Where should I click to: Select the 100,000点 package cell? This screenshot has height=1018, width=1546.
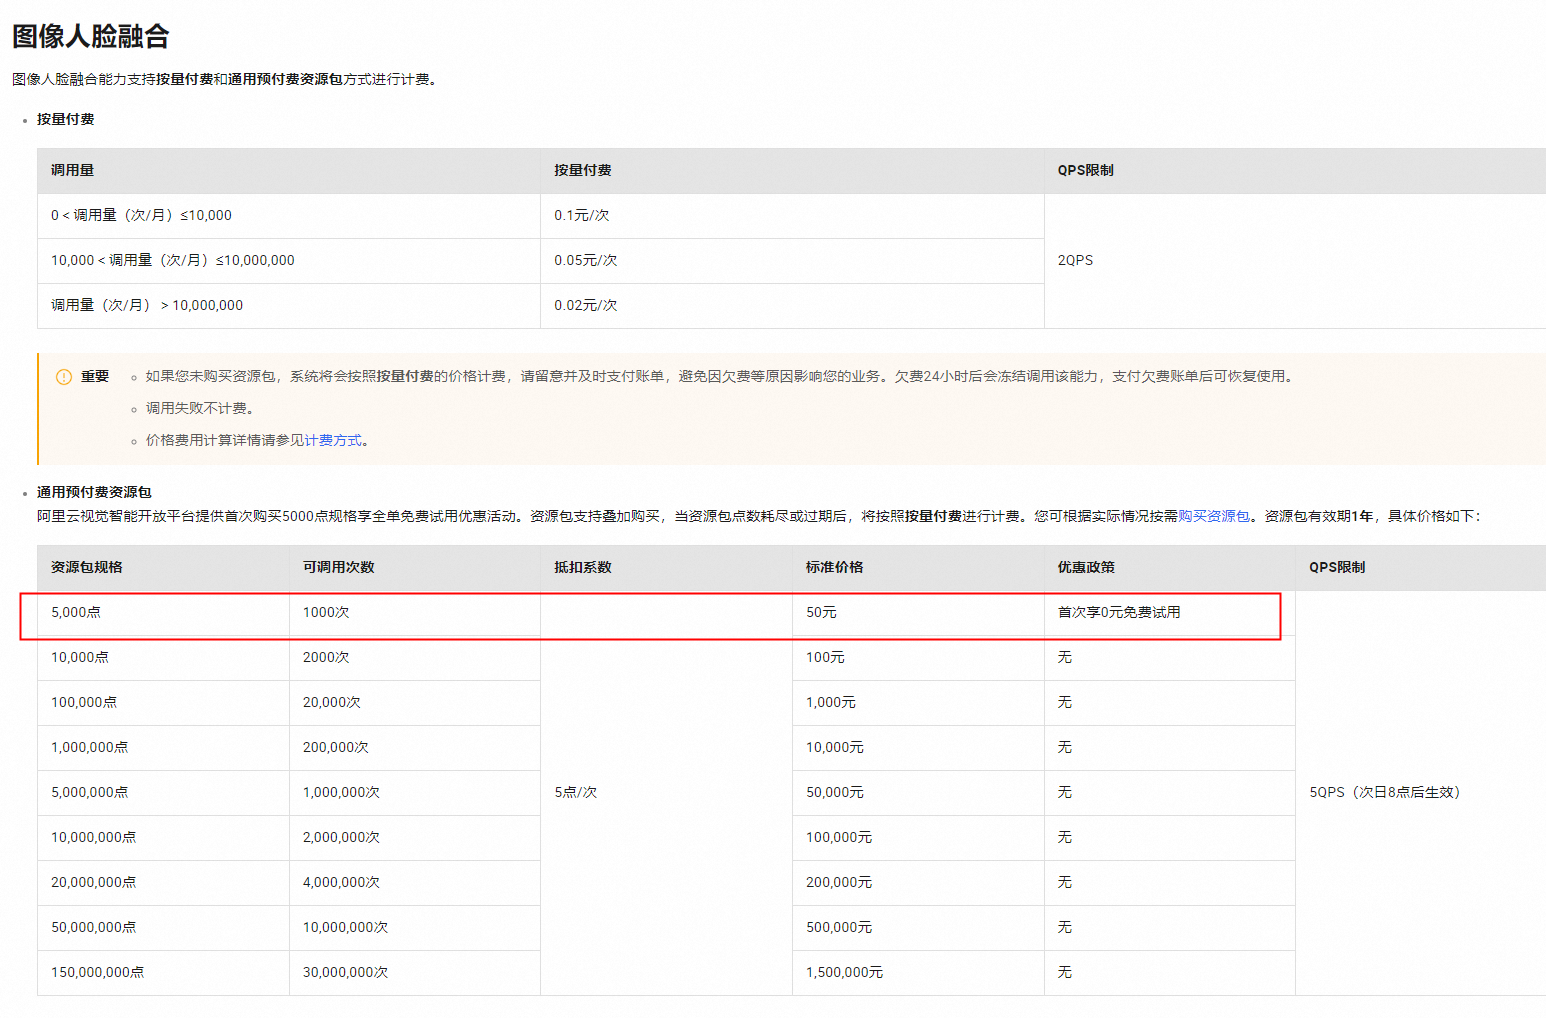click(x=163, y=703)
